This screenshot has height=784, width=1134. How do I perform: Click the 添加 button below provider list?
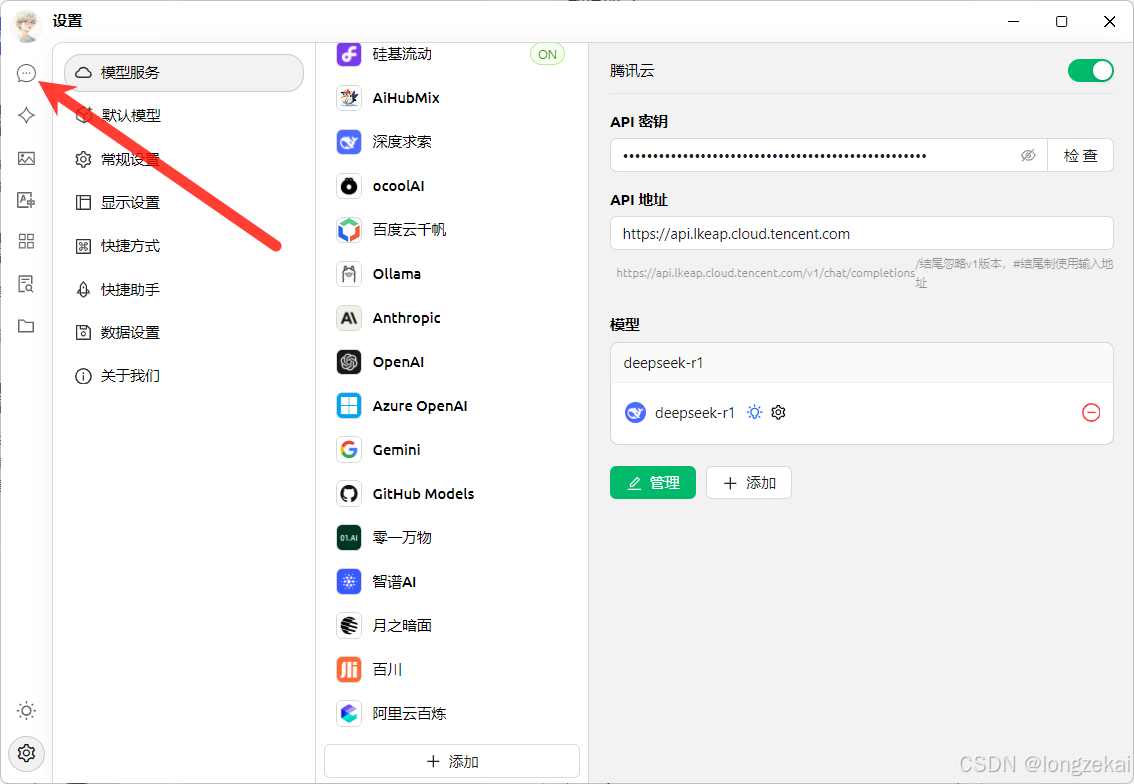point(452,761)
